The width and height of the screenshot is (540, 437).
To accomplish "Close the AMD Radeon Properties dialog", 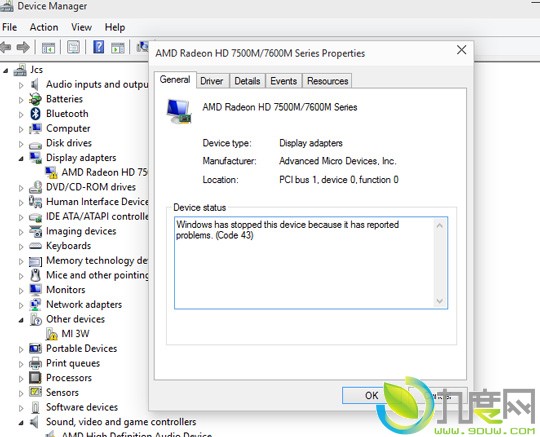I will point(461,50).
